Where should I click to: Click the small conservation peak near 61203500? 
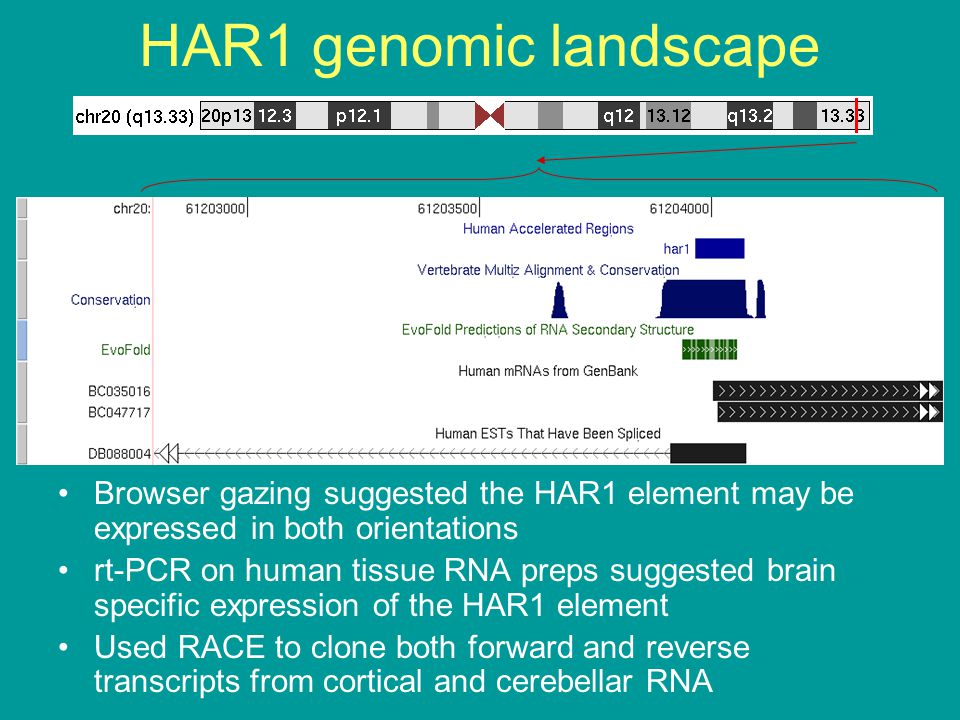pos(559,301)
